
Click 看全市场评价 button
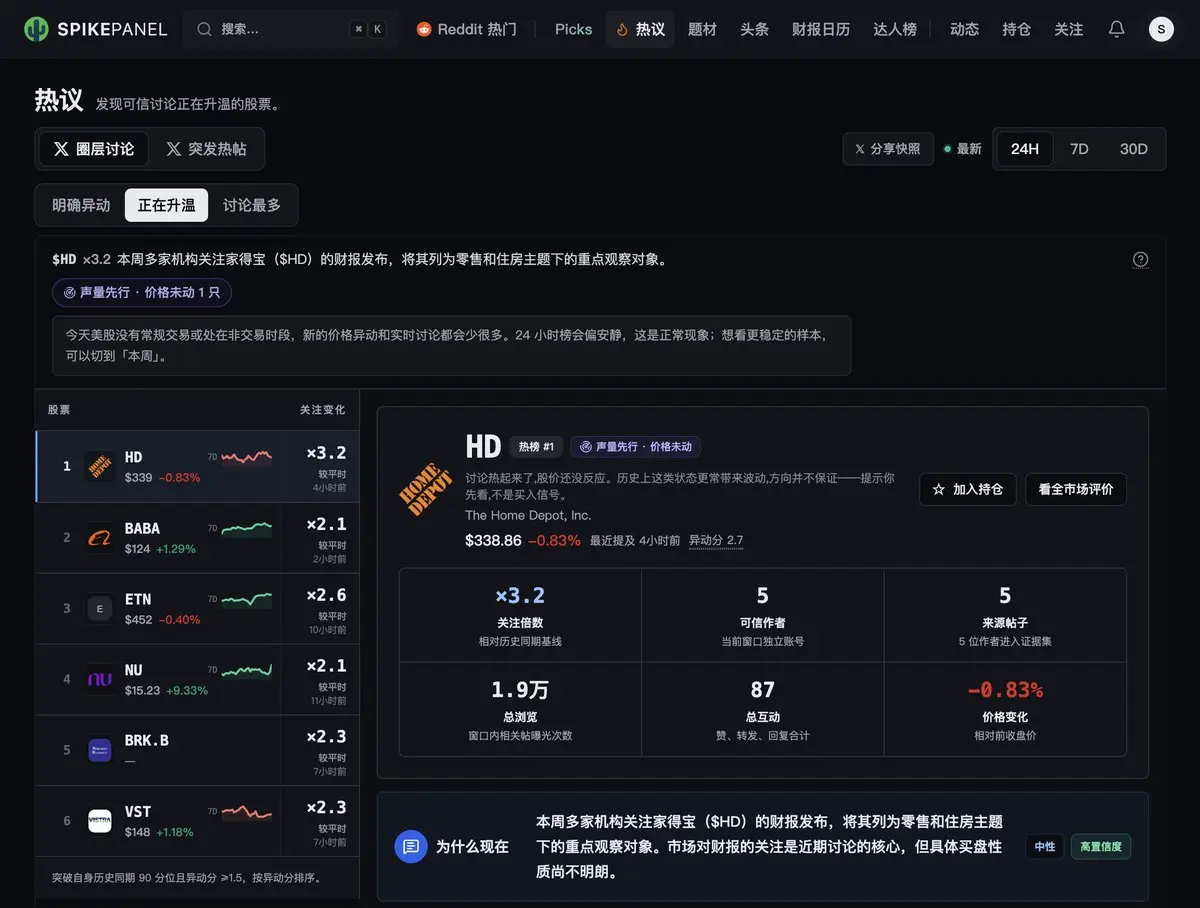(1076, 489)
